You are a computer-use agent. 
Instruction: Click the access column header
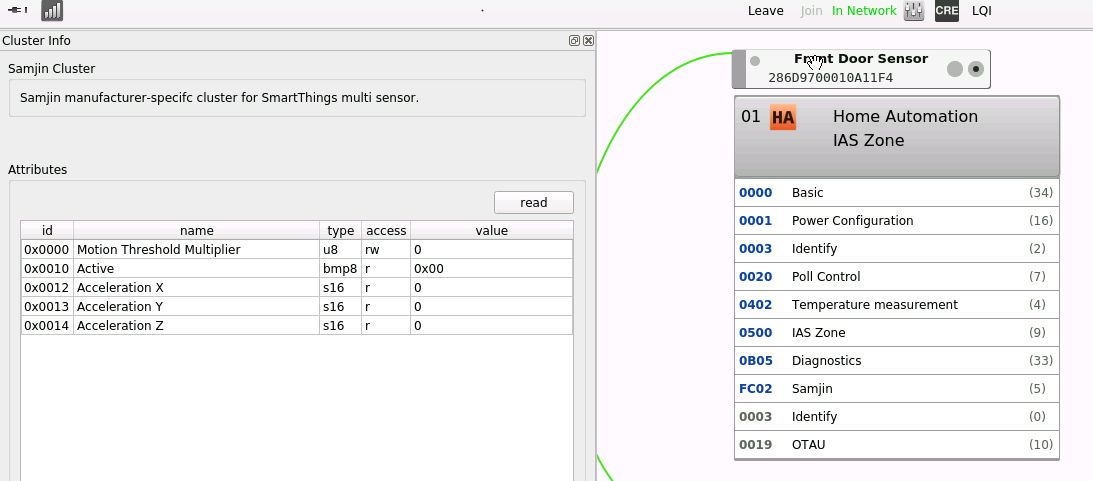click(386, 231)
